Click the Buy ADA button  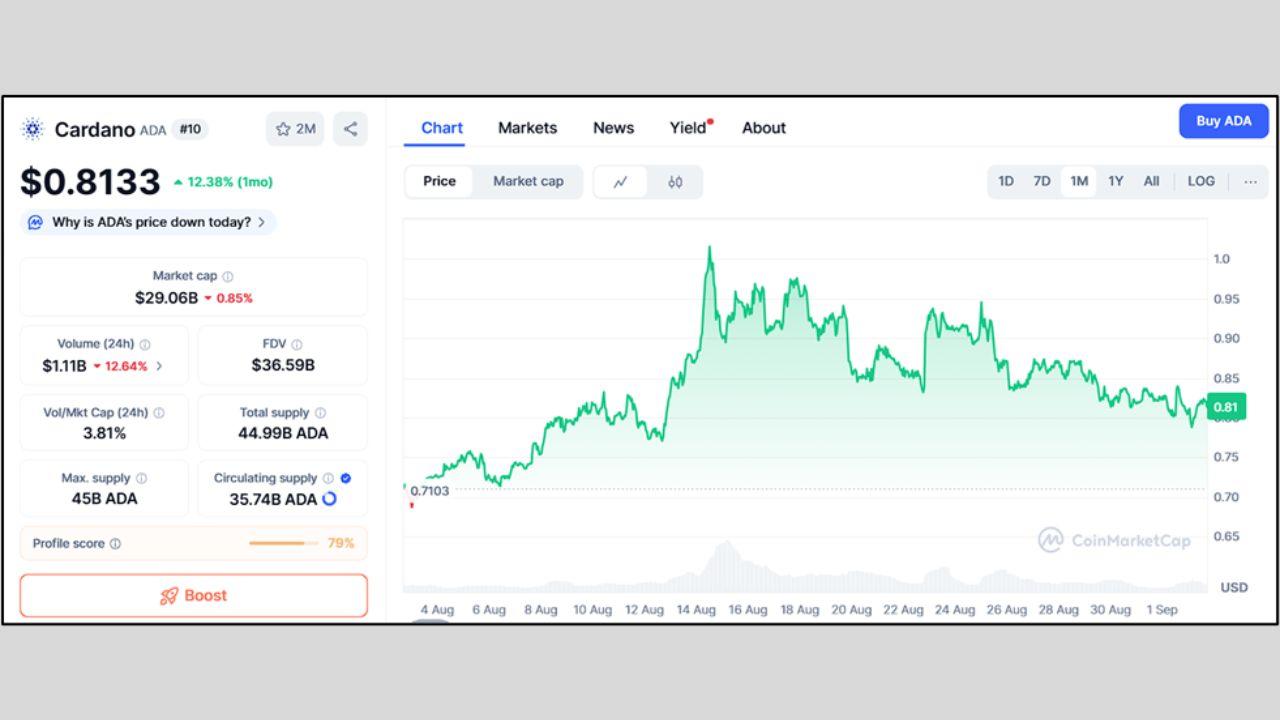[x=1223, y=121]
